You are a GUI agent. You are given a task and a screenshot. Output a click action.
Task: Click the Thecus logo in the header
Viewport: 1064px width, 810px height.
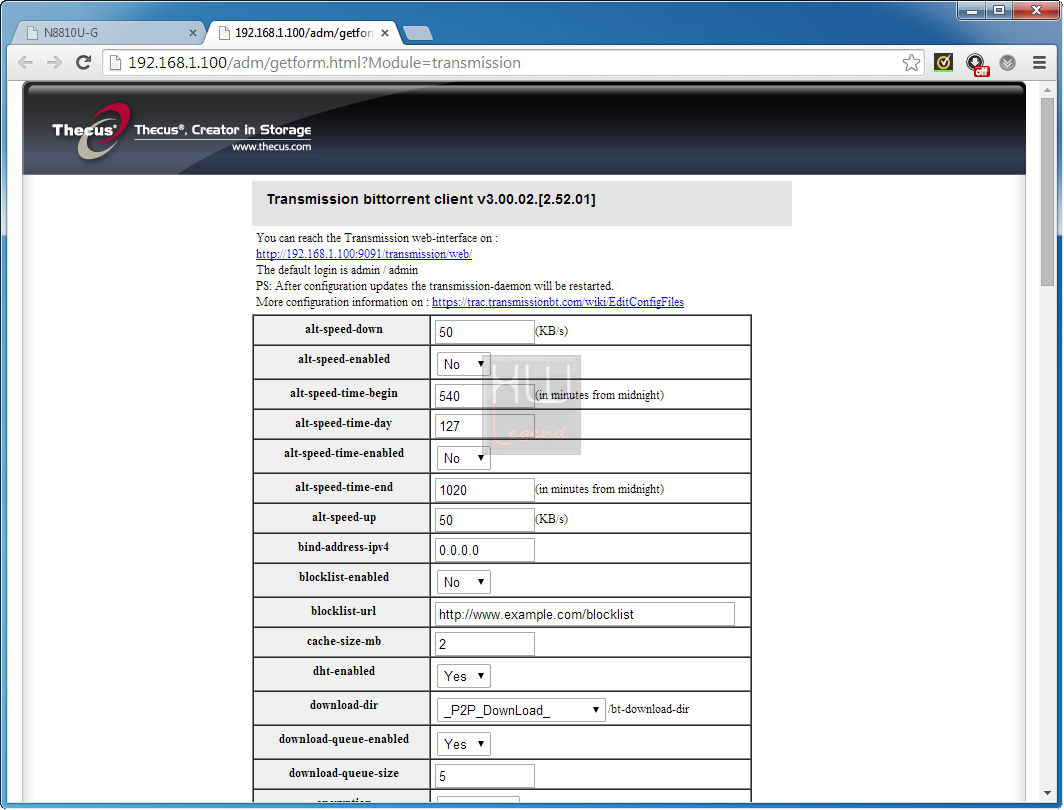pyautogui.click(x=92, y=130)
